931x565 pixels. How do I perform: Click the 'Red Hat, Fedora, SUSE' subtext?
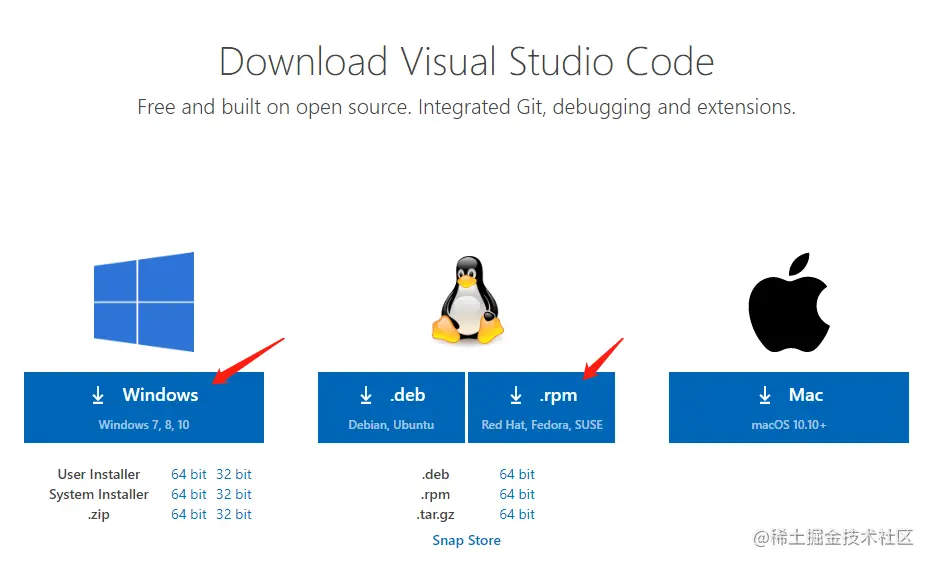(542, 425)
